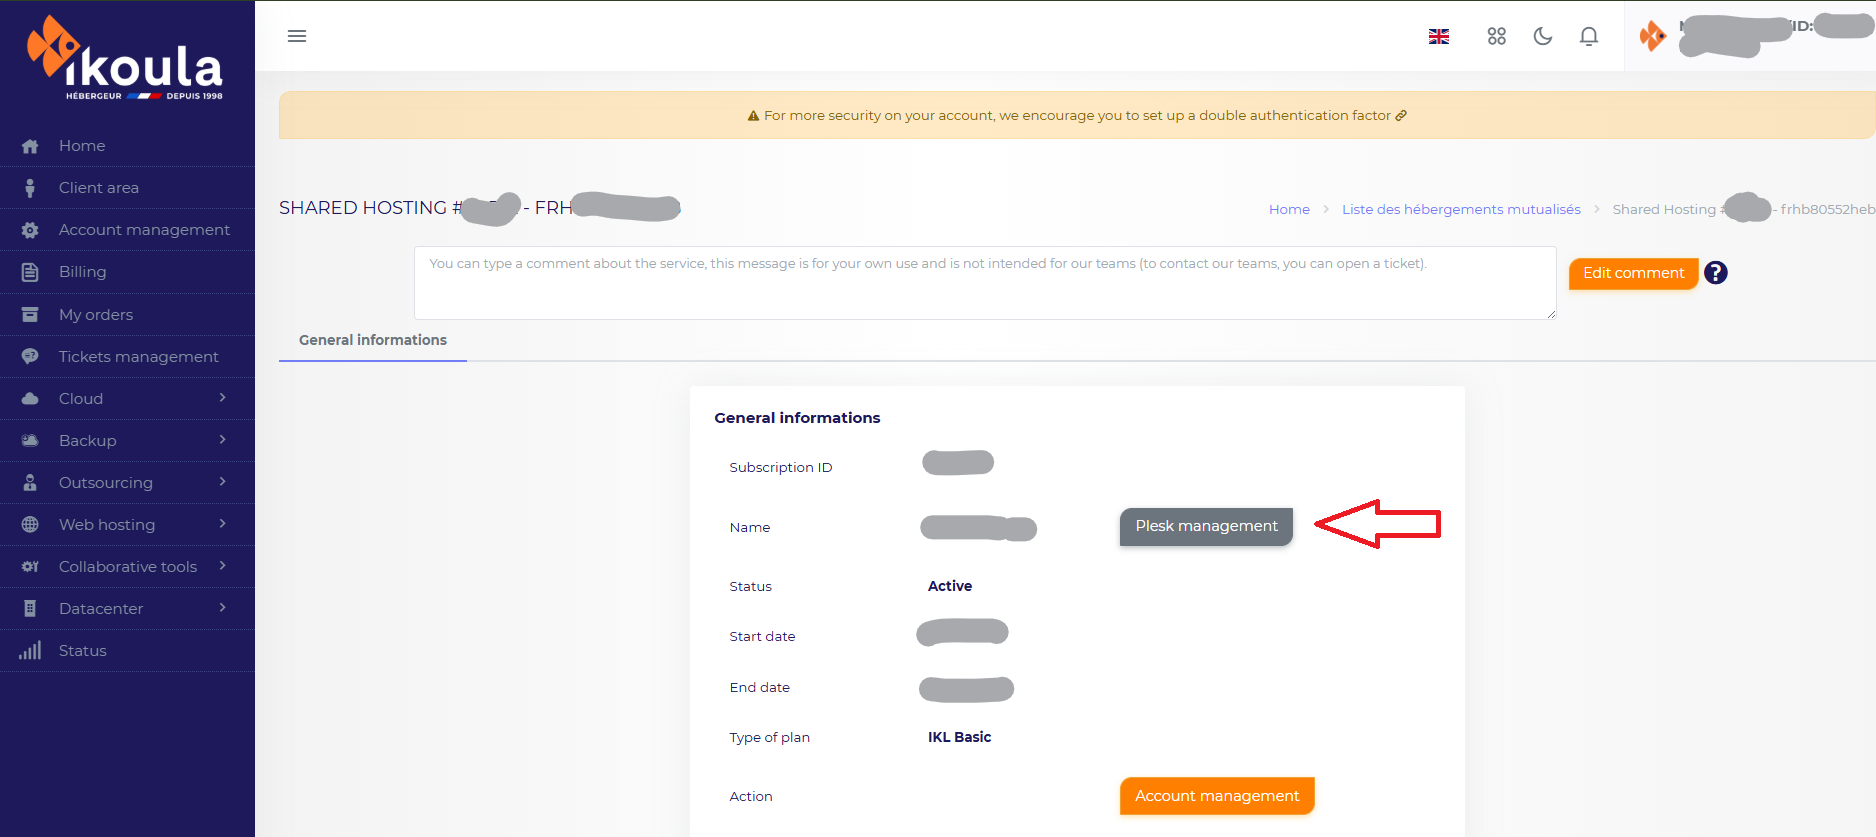This screenshot has height=837, width=1876.
Task: Click the Home house icon in sidebar
Action: 30,146
